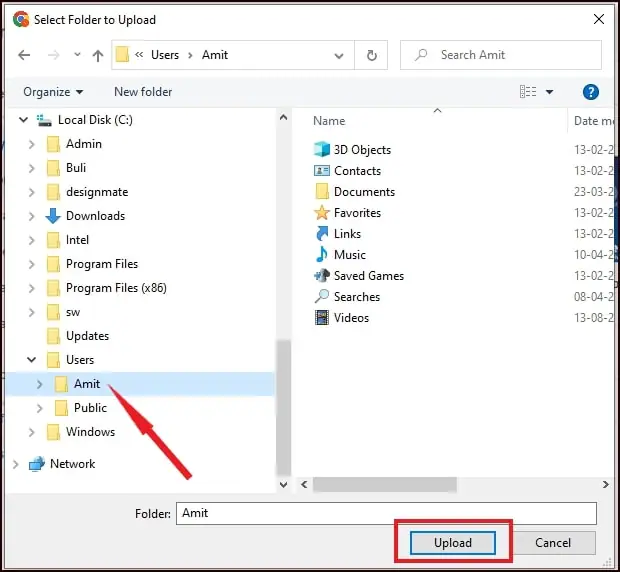Click the file list scroll left arrow

coord(304,485)
